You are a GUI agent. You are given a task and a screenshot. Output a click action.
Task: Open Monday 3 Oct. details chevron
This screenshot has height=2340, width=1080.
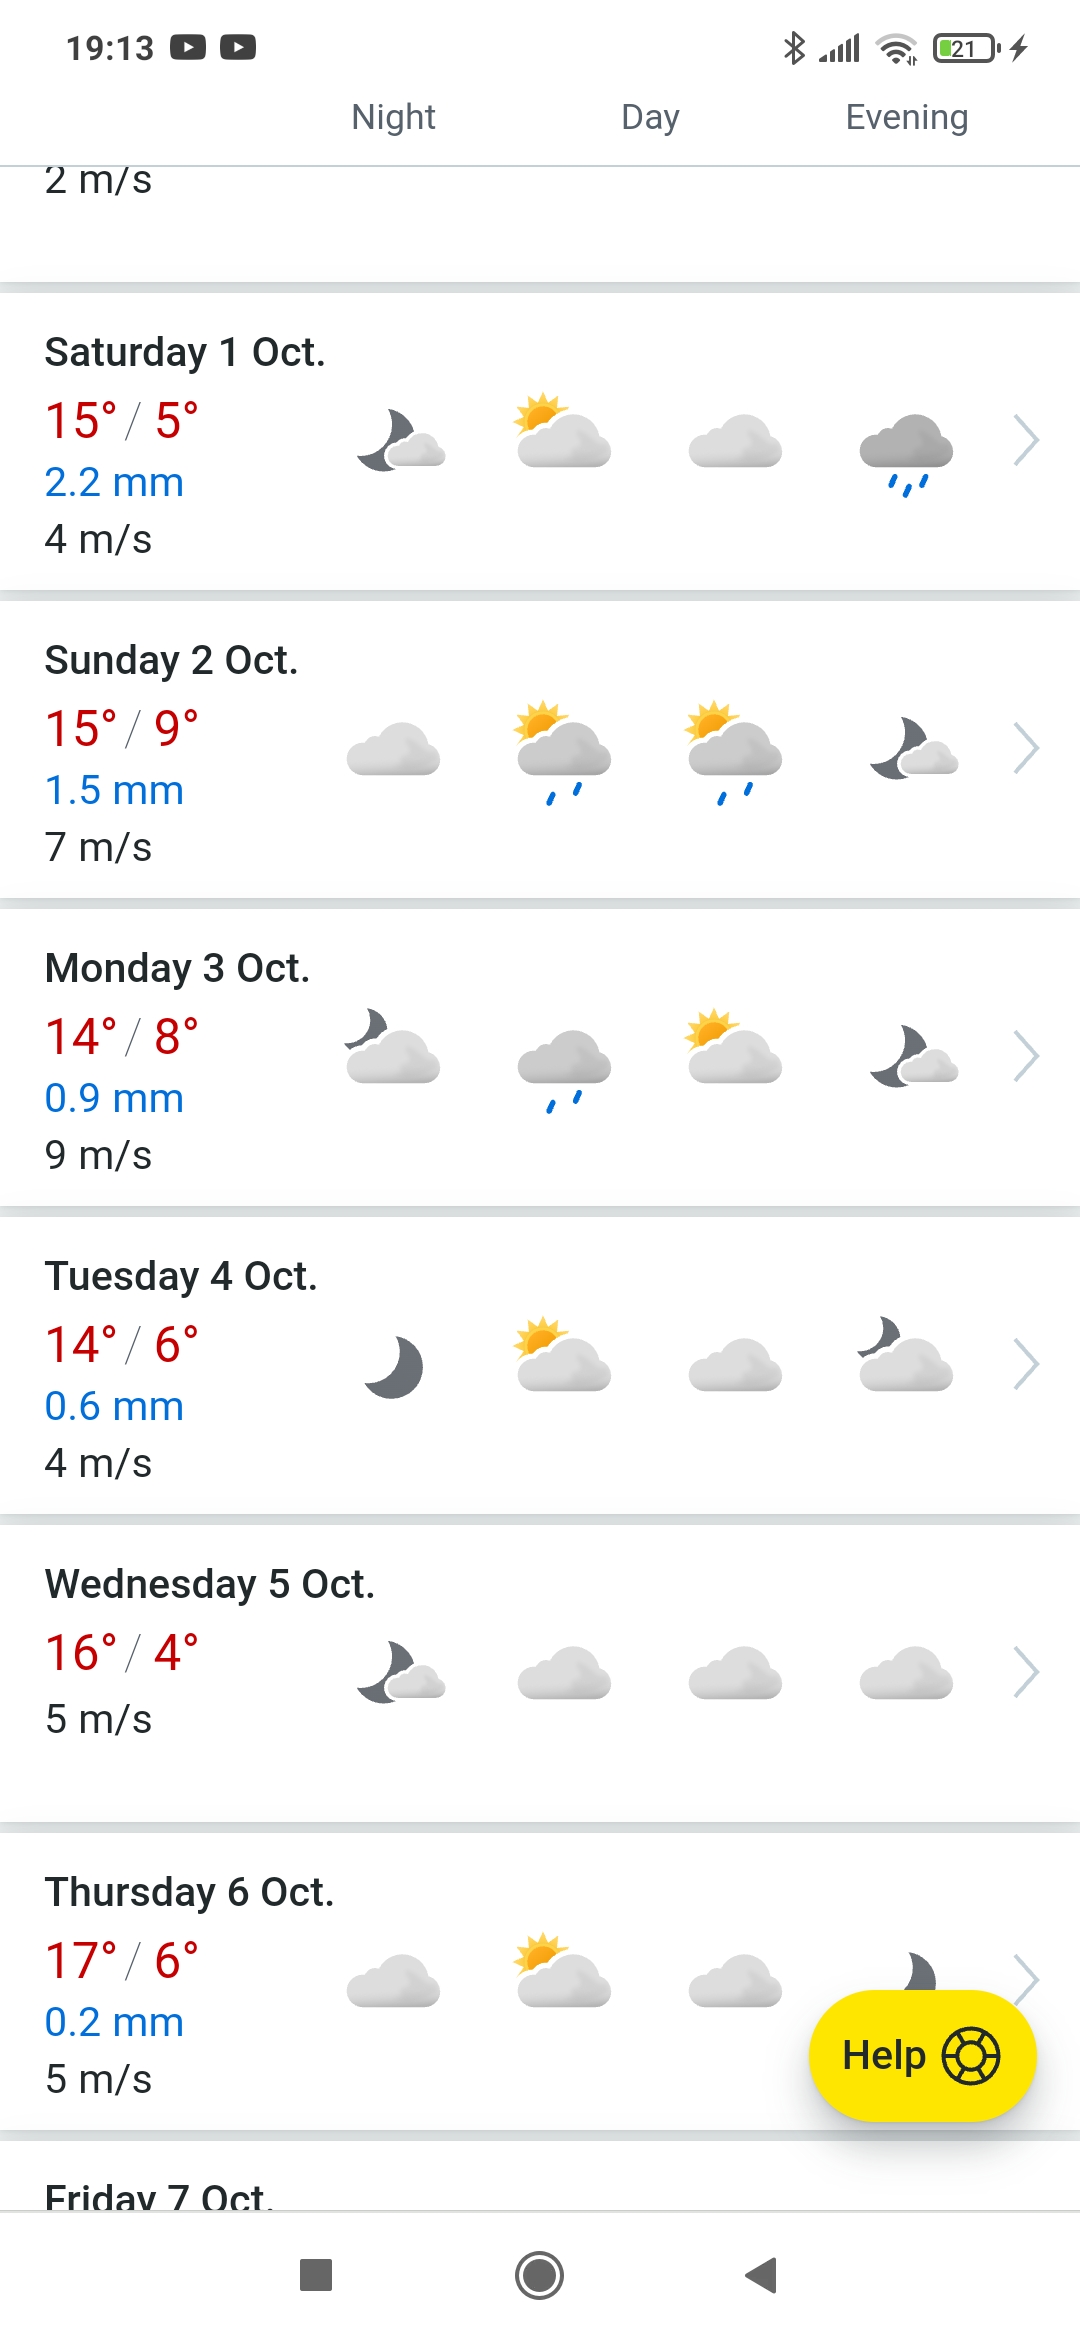(x=1026, y=1056)
